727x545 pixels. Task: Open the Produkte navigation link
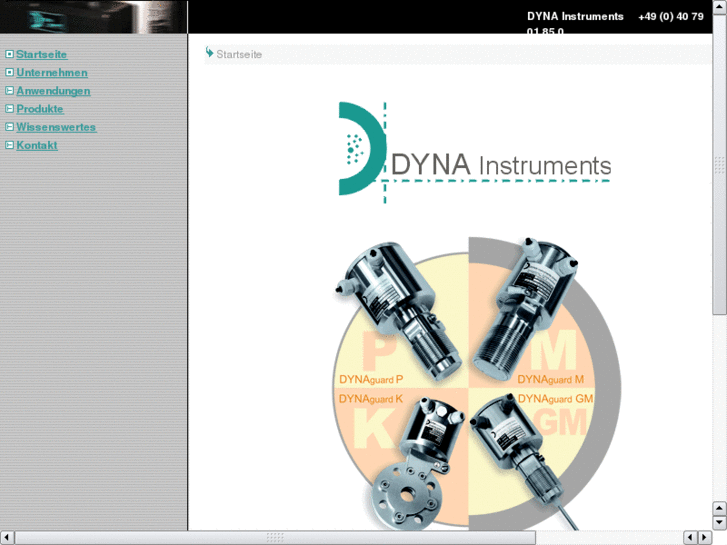click(40, 109)
